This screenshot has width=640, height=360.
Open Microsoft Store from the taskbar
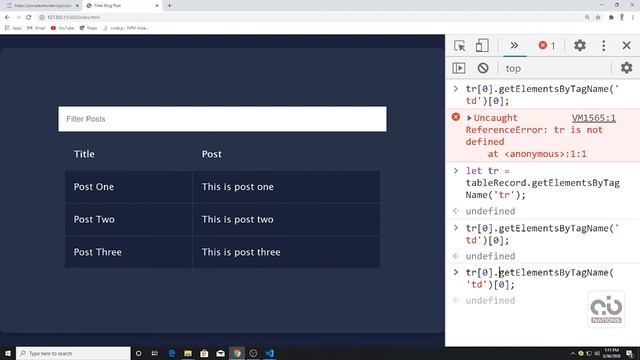[x=204, y=353]
